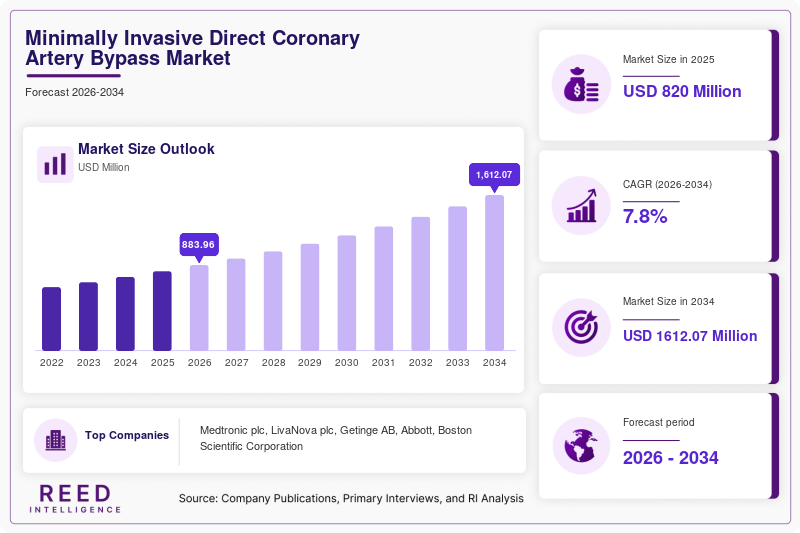Click the REED Intelligence logo
This screenshot has height=533, width=800.
pos(75,498)
